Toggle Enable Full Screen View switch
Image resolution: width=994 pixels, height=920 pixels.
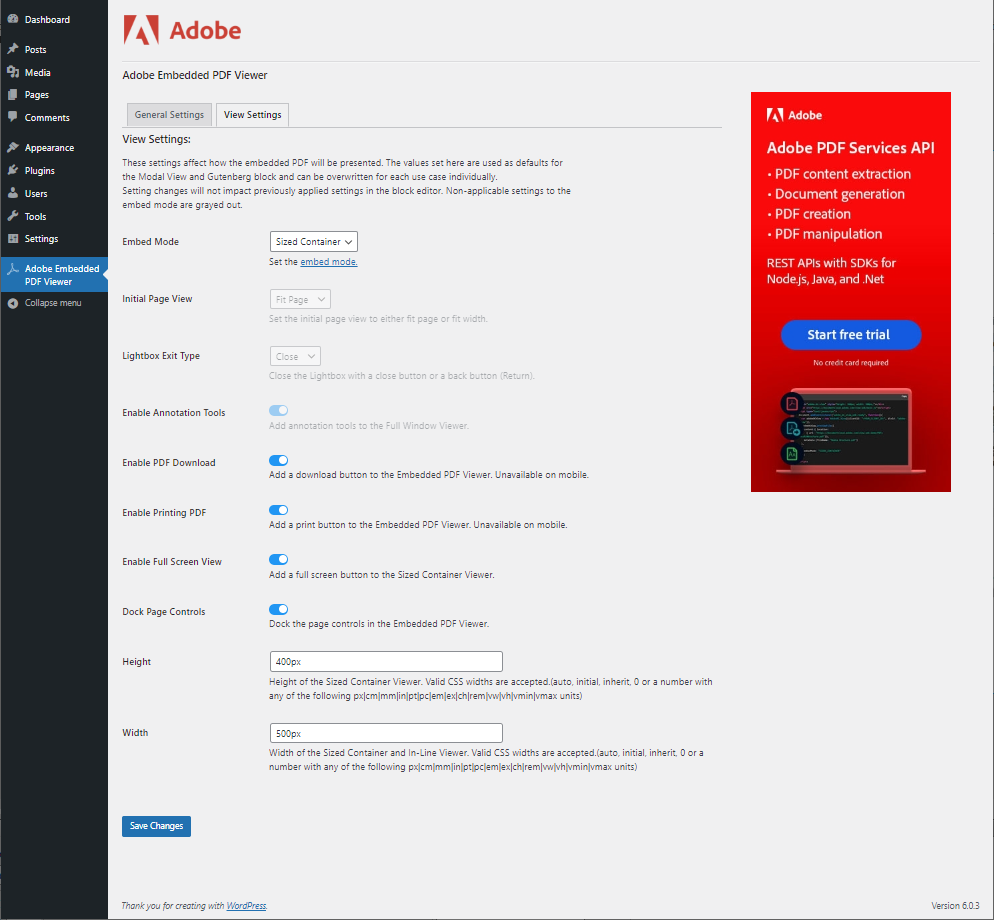[278, 559]
